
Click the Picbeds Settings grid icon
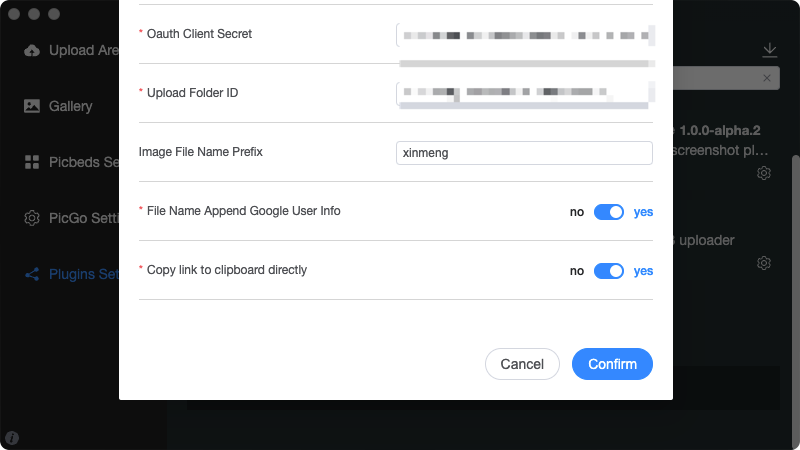click(32, 162)
